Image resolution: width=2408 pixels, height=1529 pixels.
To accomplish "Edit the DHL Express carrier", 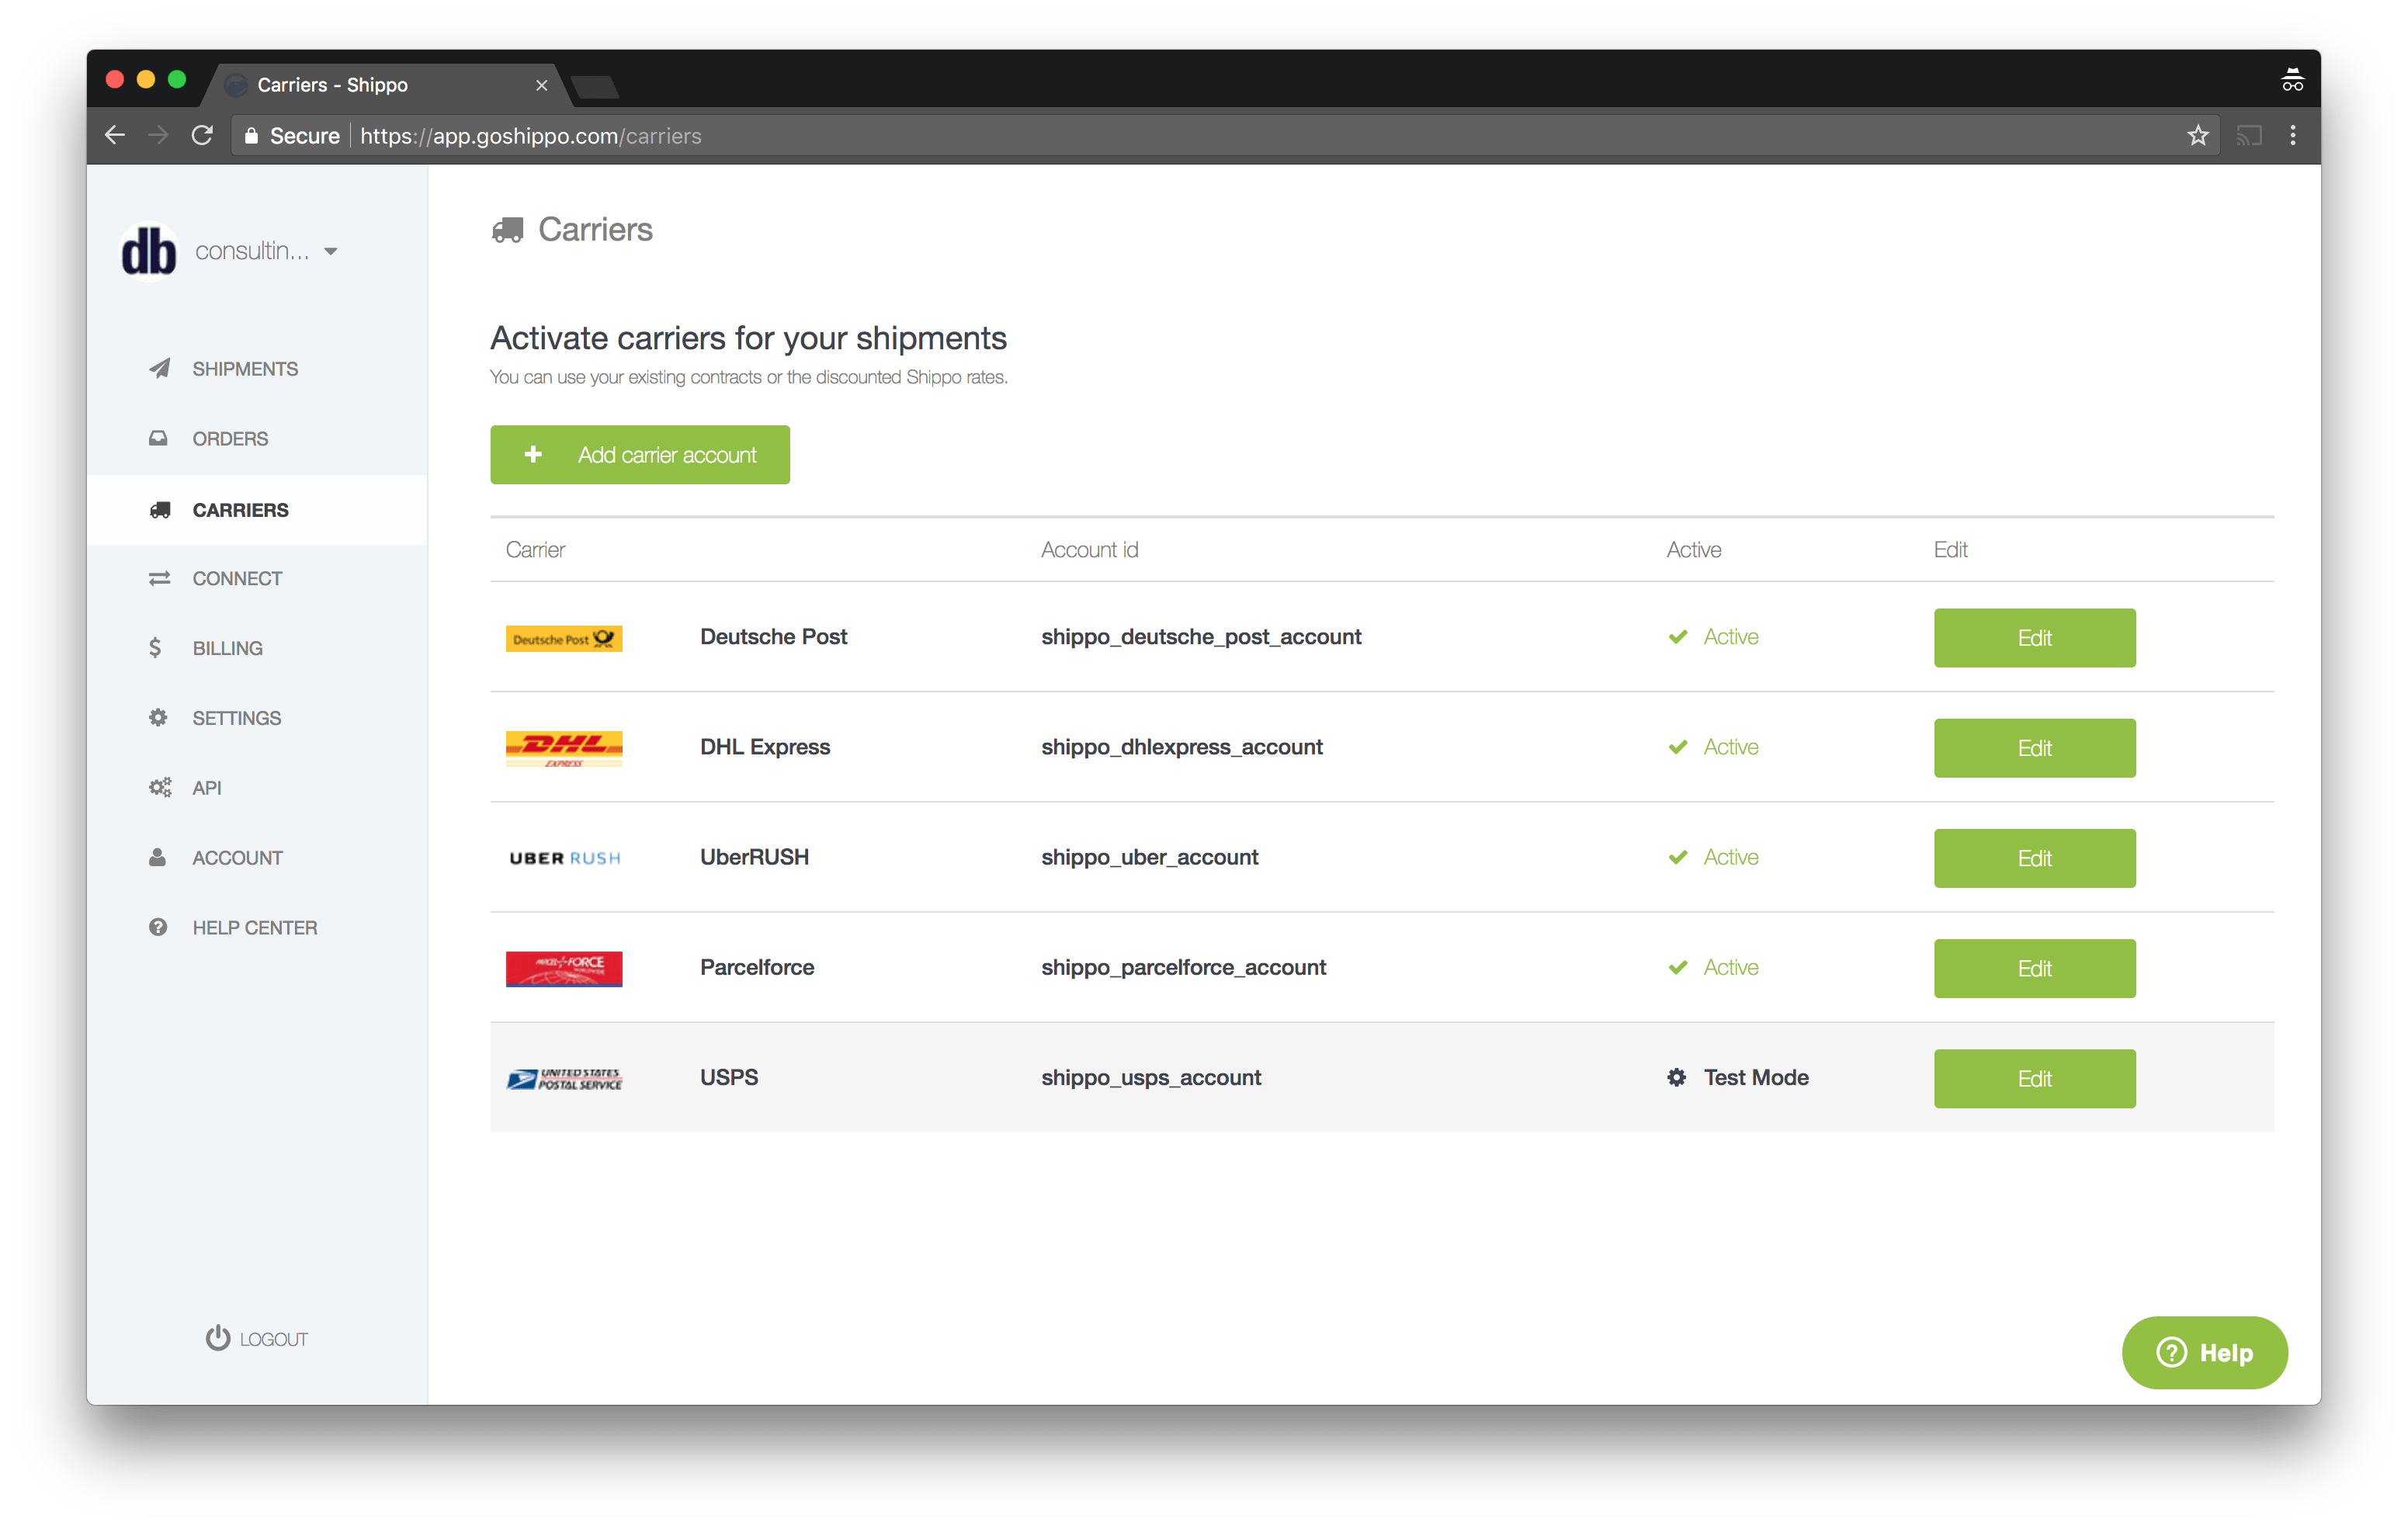I will point(2035,748).
